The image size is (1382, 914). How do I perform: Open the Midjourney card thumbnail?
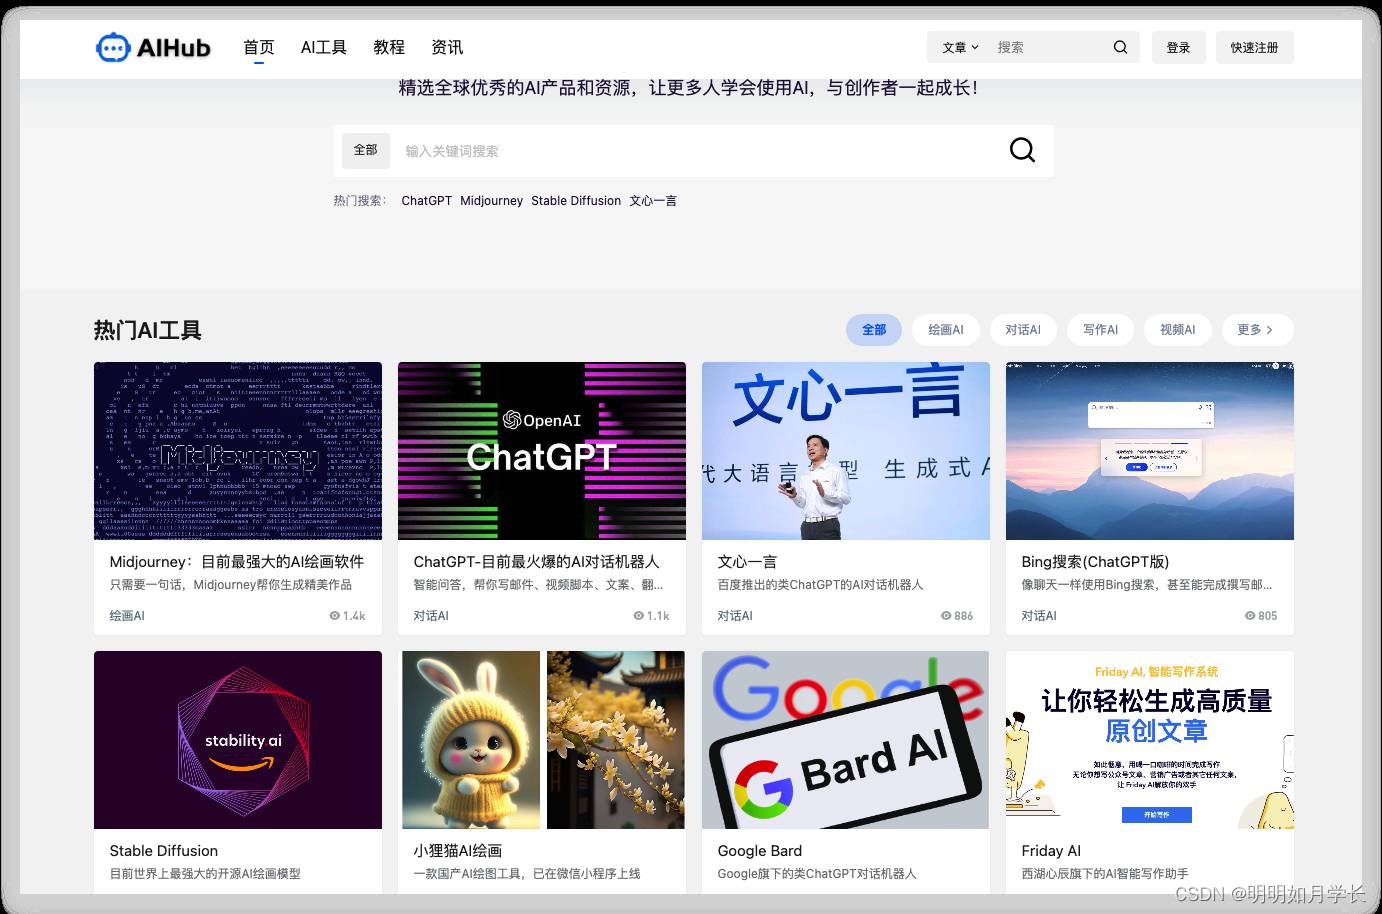[238, 451]
